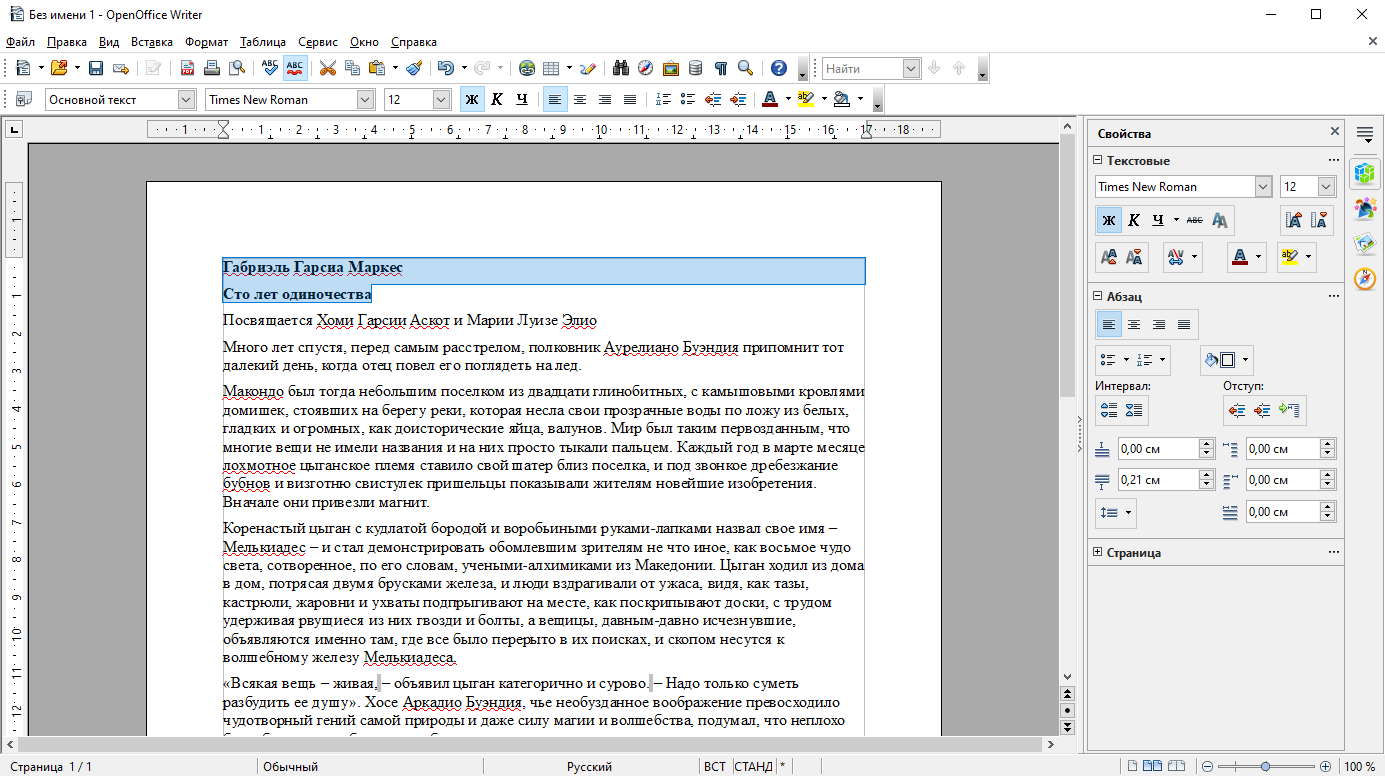Open the Navigator from the standard toolbar
The height and width of the screenshot is (776, 1385).
point(646,68)
